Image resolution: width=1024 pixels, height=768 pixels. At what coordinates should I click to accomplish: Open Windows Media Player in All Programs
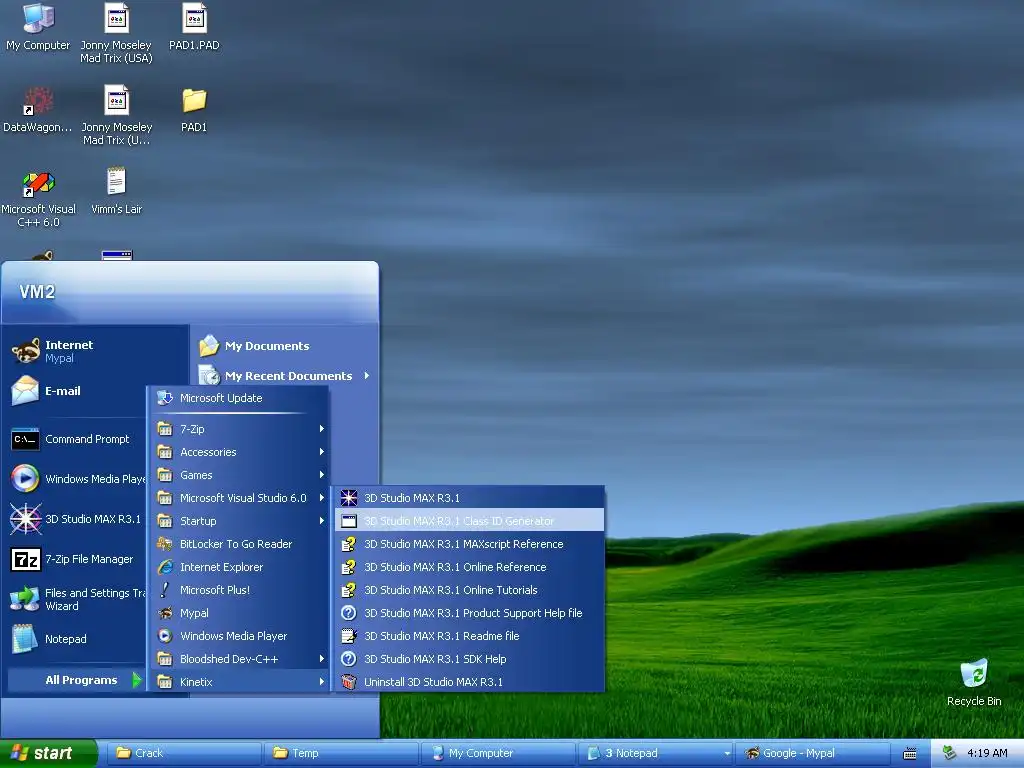(x=239, y=635)
